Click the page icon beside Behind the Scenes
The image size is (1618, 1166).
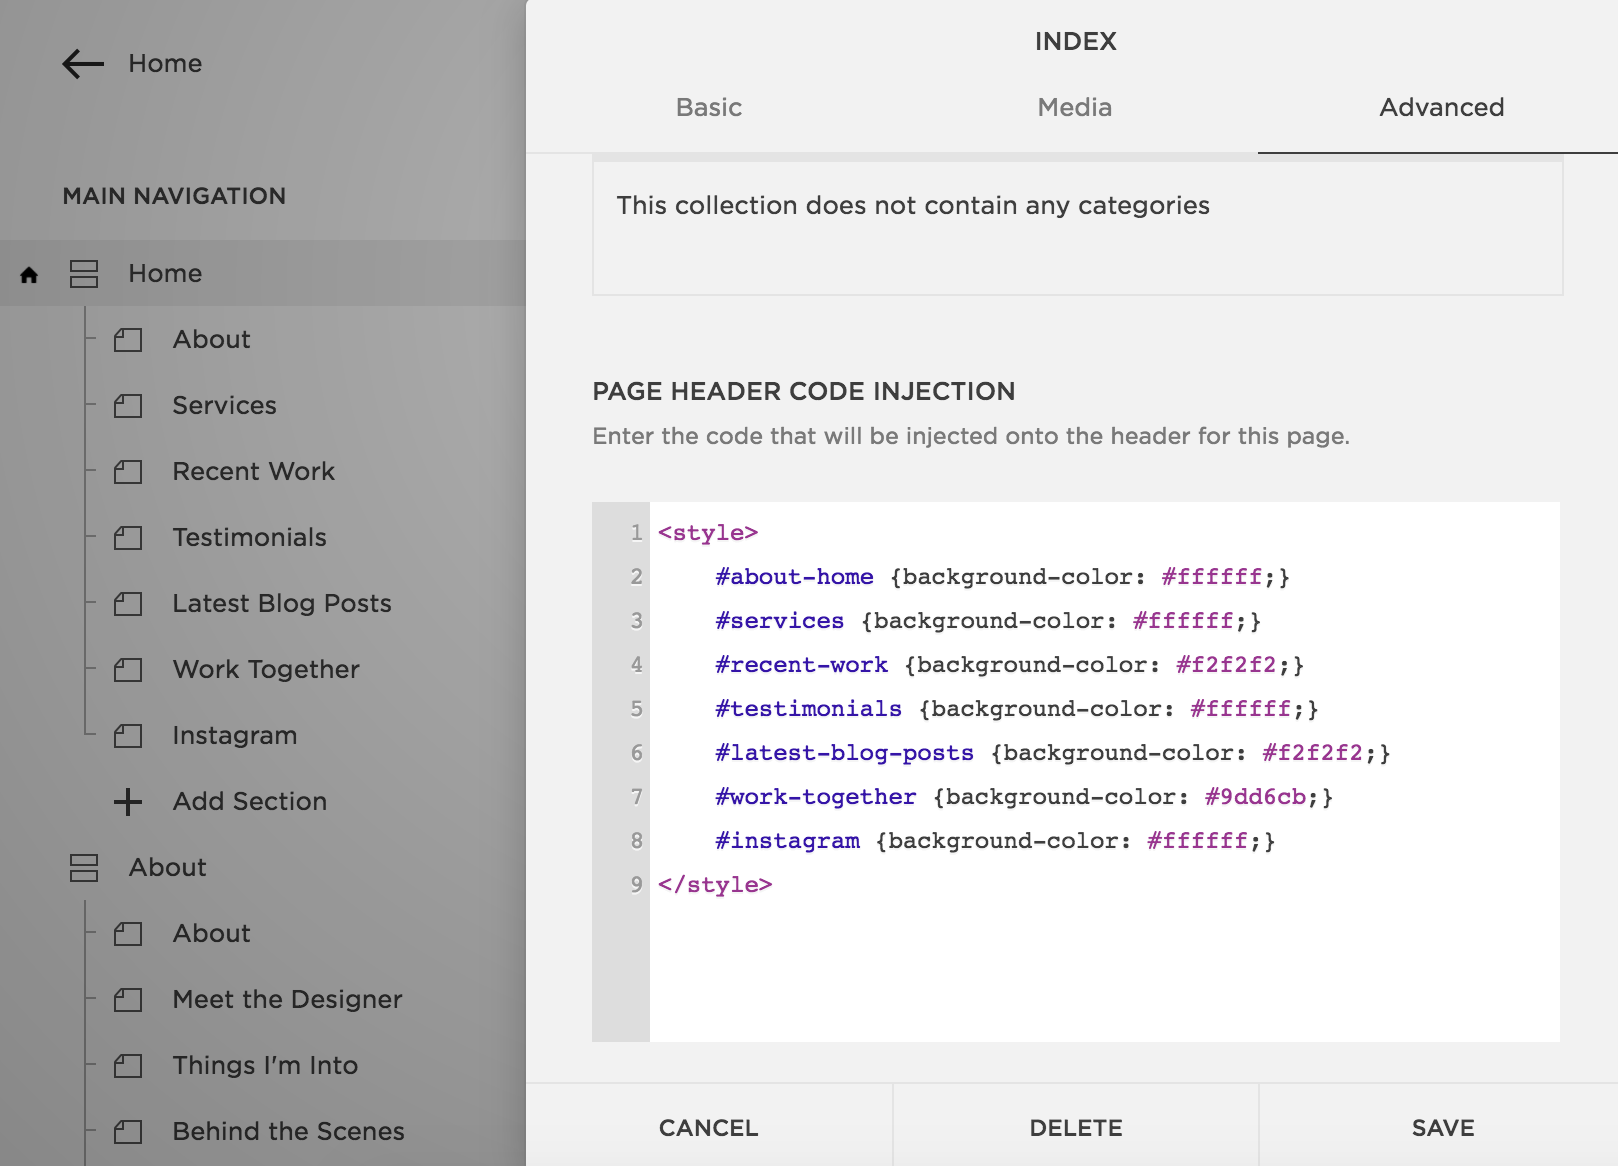coord(128,1132)
